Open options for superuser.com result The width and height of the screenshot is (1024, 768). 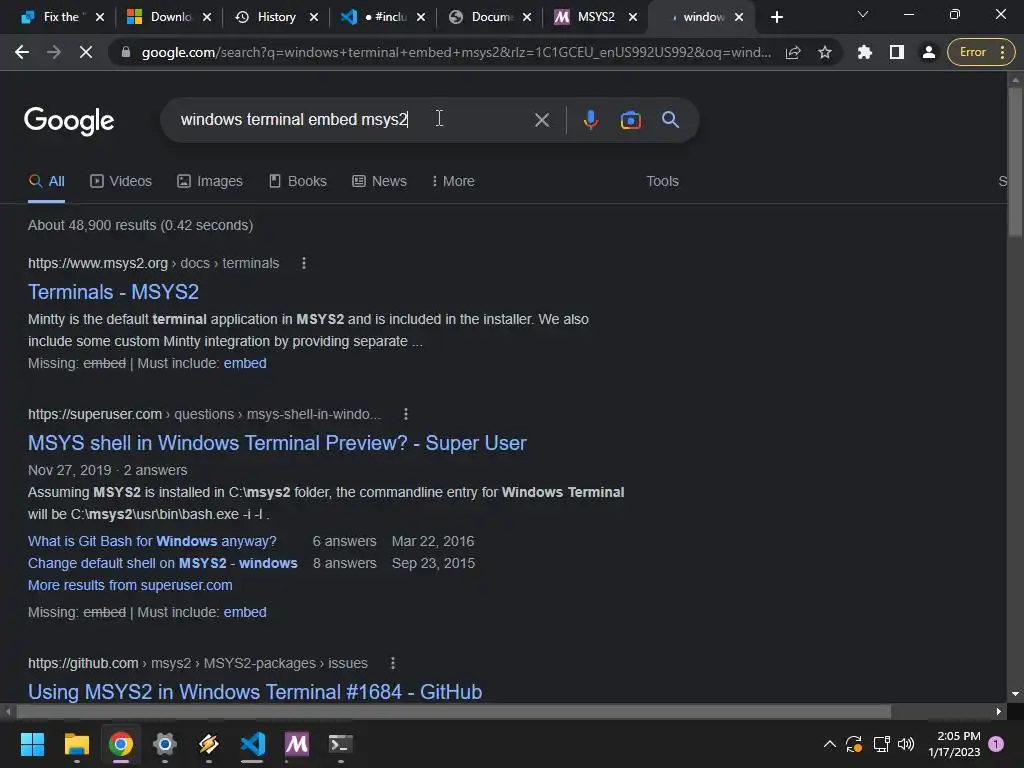click(406, 414)
